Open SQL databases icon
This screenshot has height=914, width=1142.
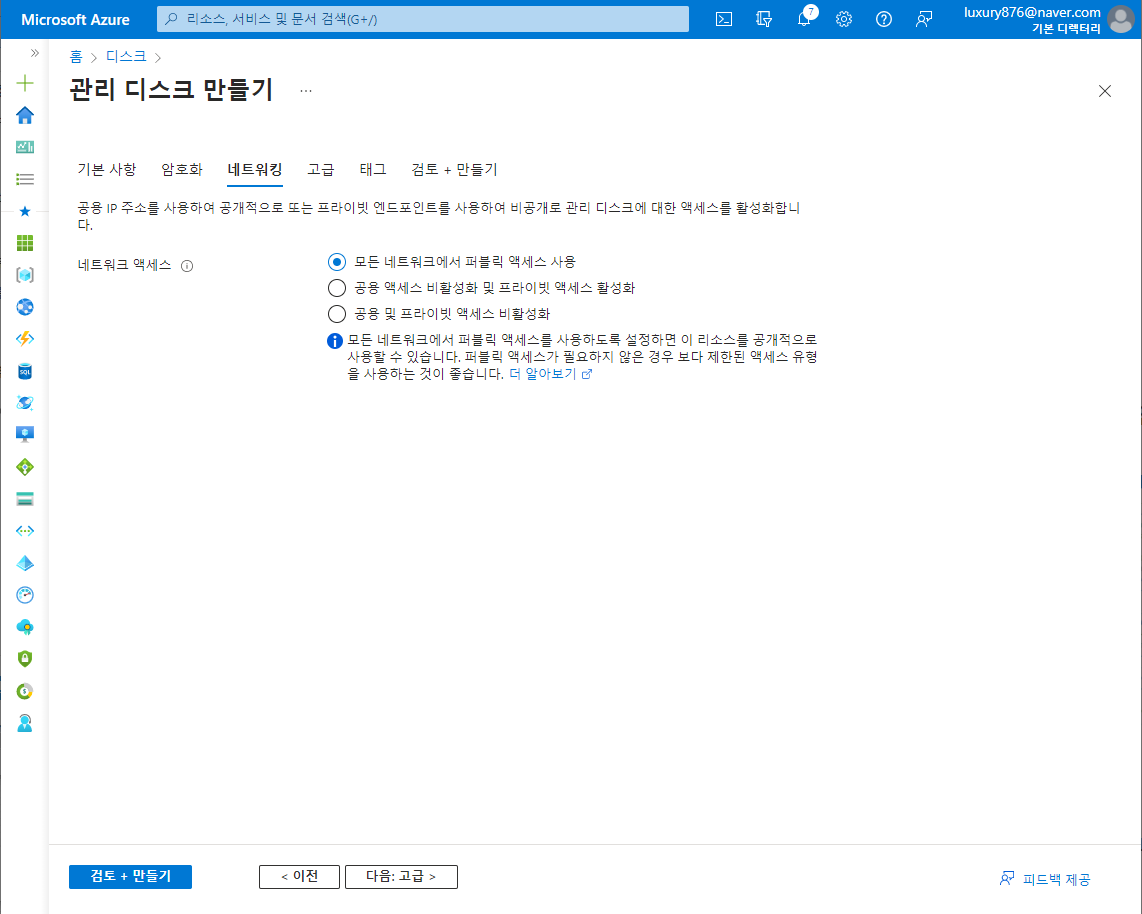25,371
